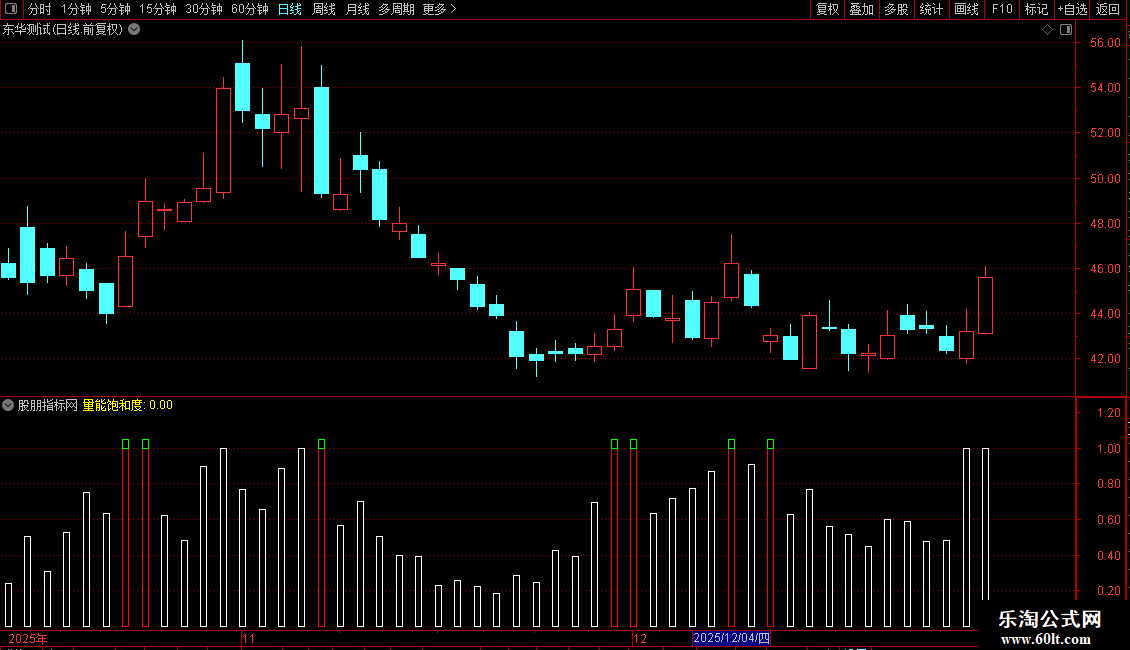The width and height of the screenshot is (1130, 650).
Task: Click the 量能饱和度: 0.00 value label
Action: pyautogui.click(x=128, y=405)
